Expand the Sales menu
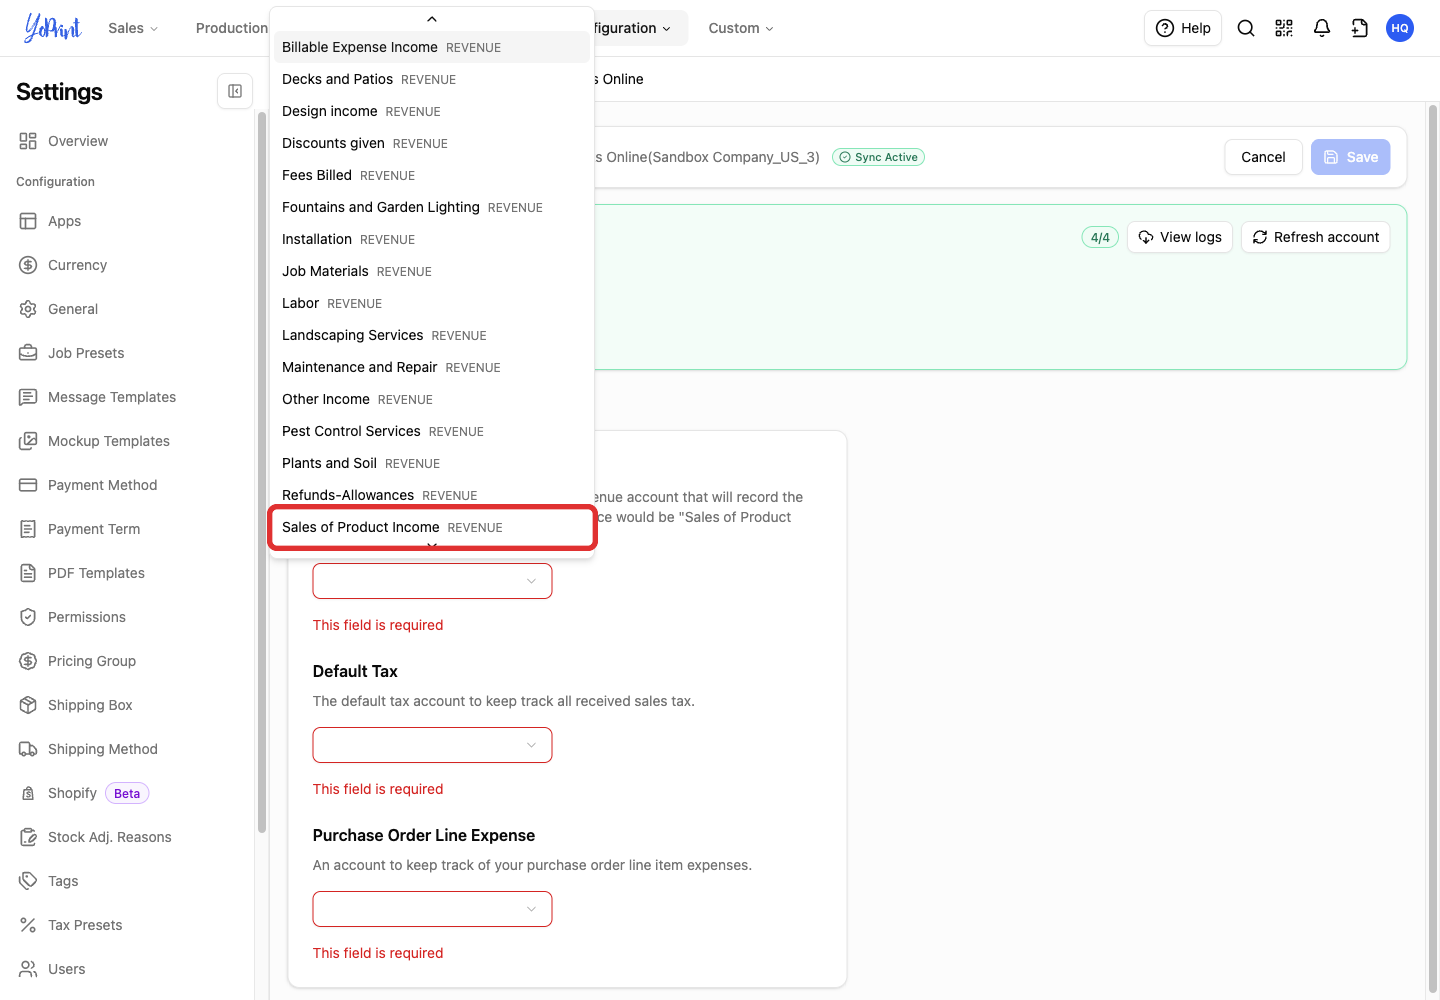 click(x=133, y=28)
